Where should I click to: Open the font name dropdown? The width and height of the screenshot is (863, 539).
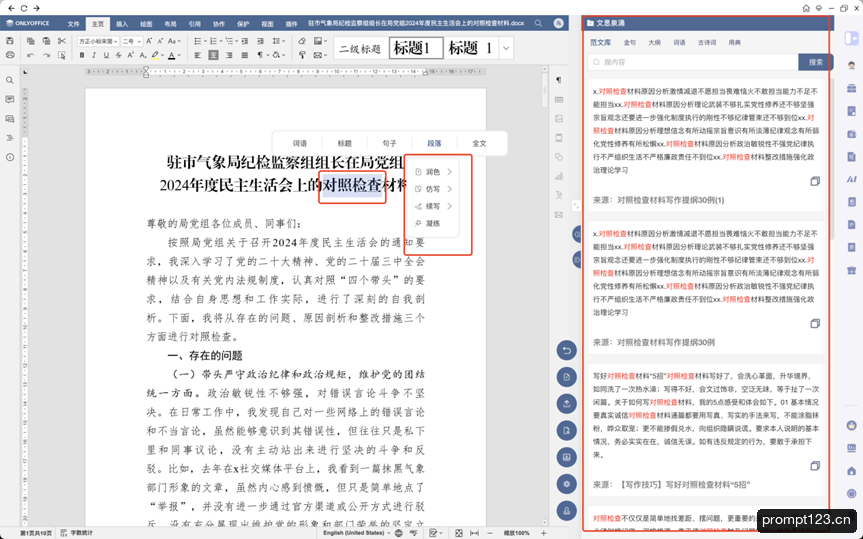click(x=99, y=41)
